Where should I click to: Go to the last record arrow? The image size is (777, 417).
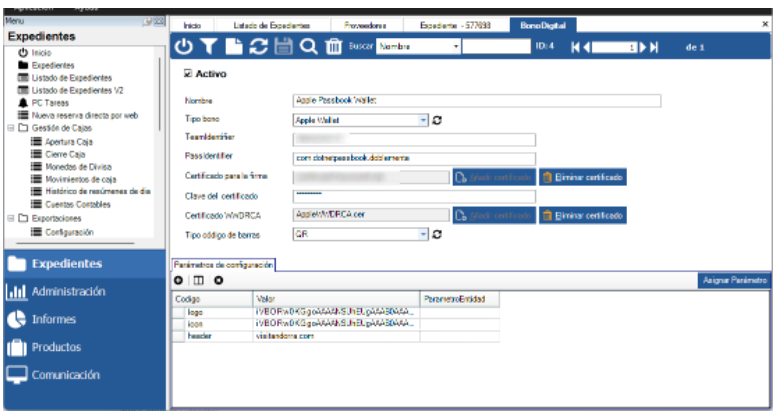[654, 47]
